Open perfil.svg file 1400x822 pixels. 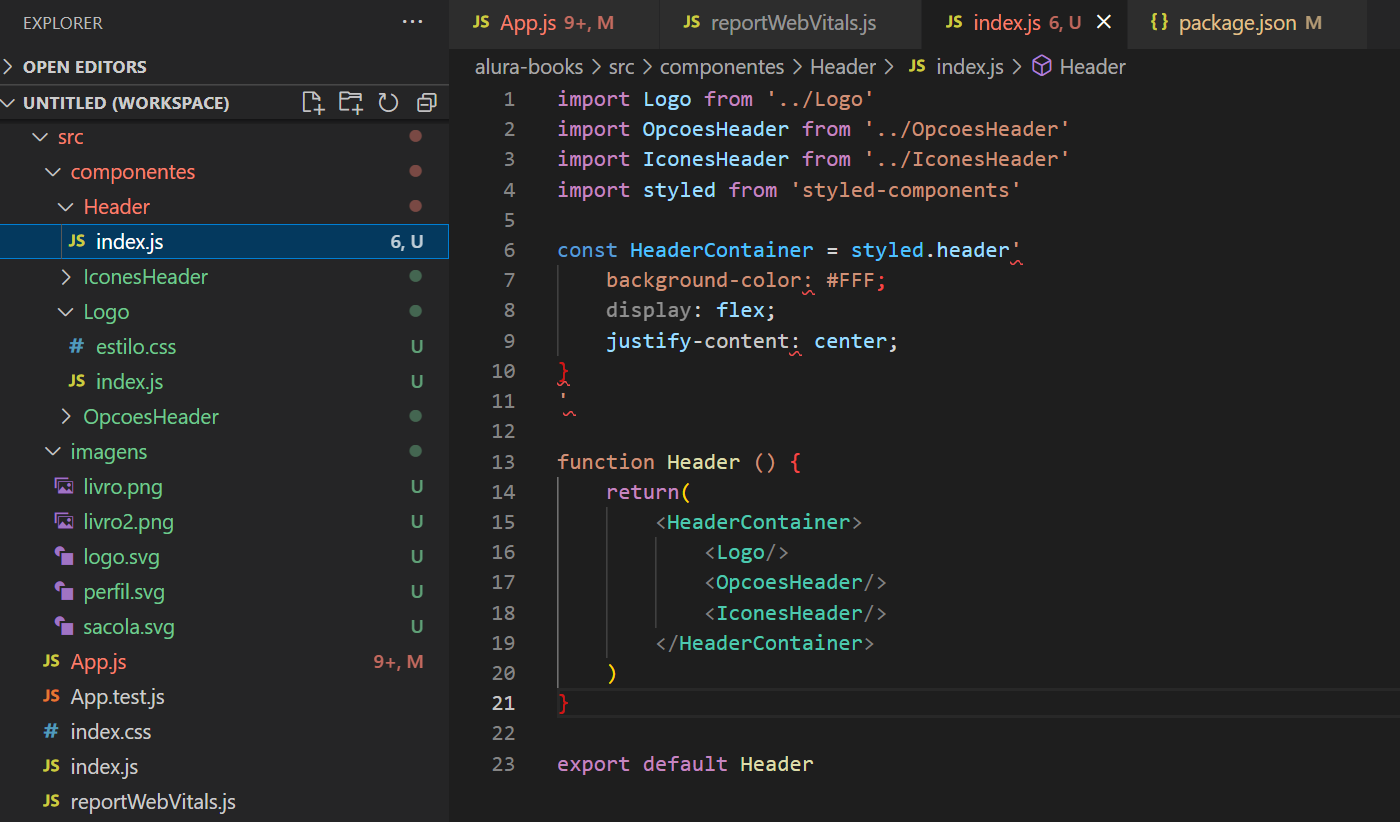pos(224,592)
